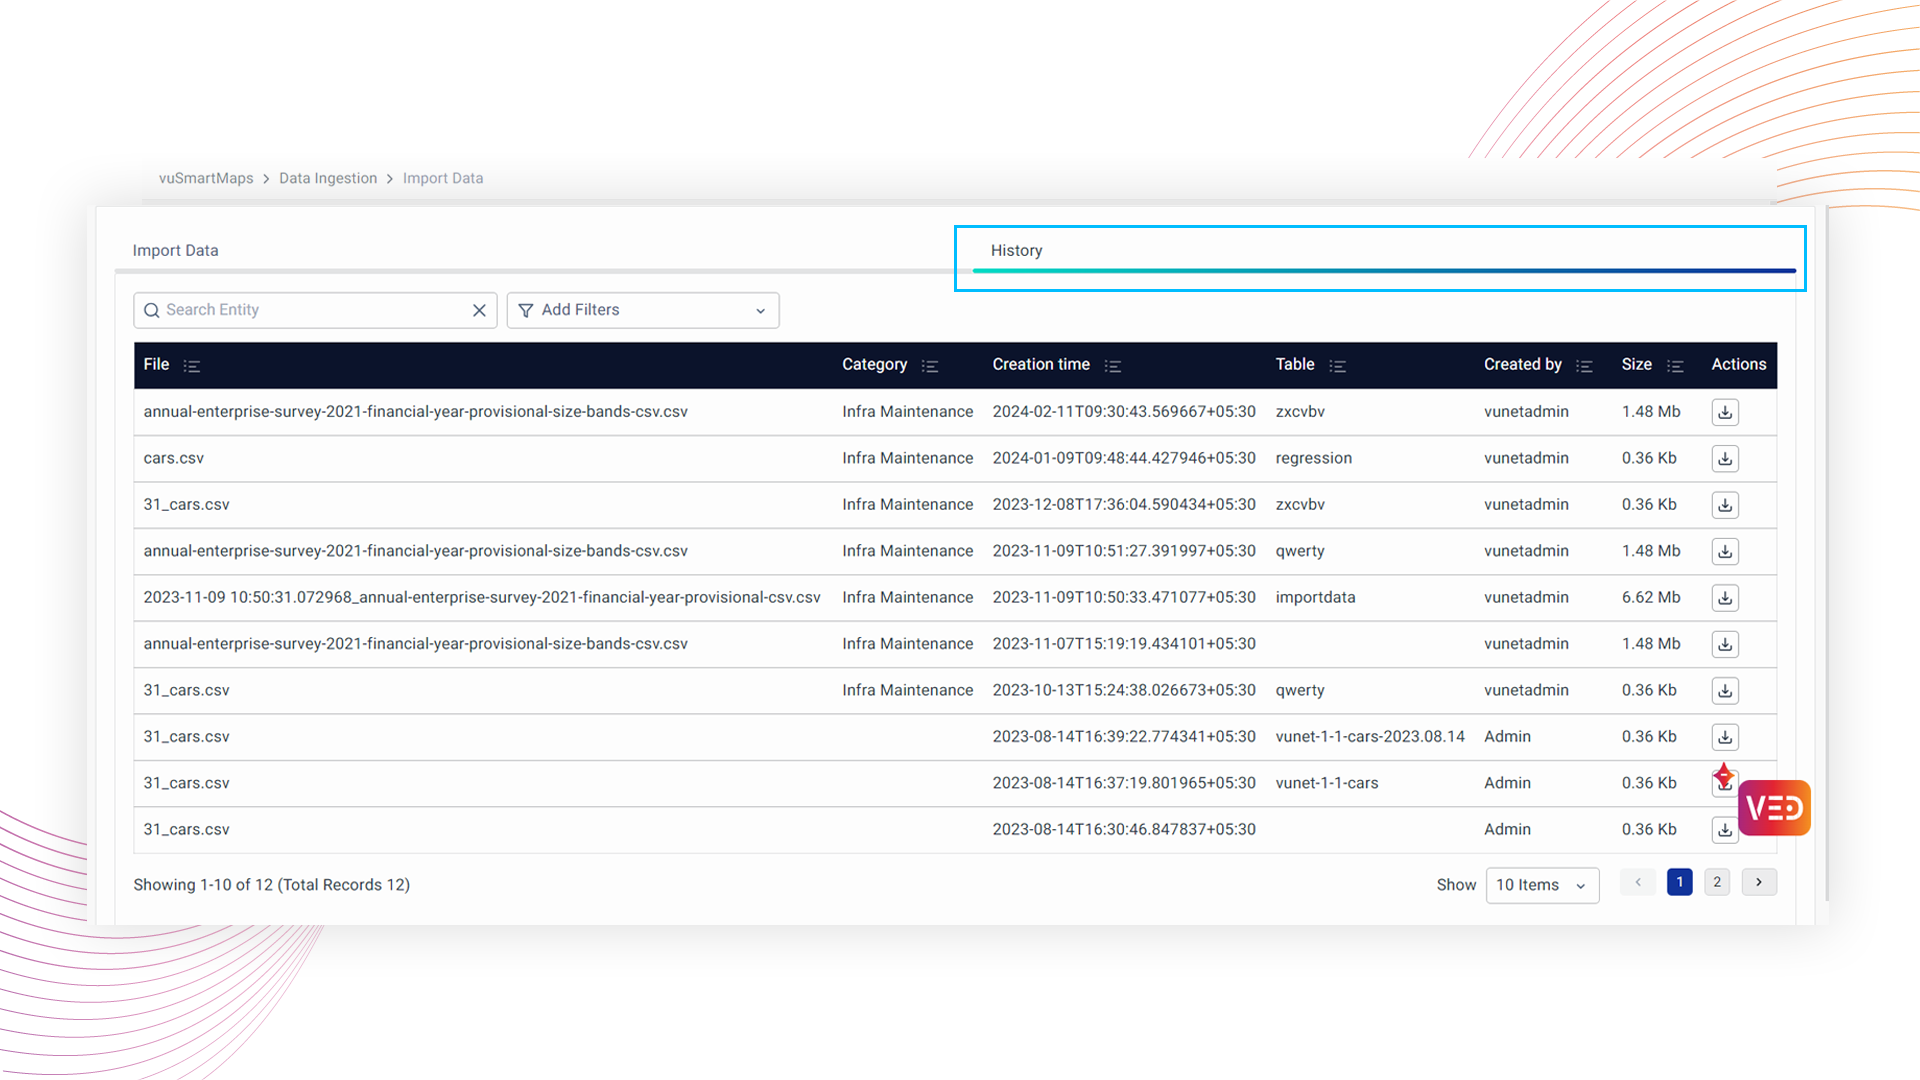Sort by Creation time column icon
Image resolution: width=1920 pixels, height=1080 pixels.
(1113, 366)
